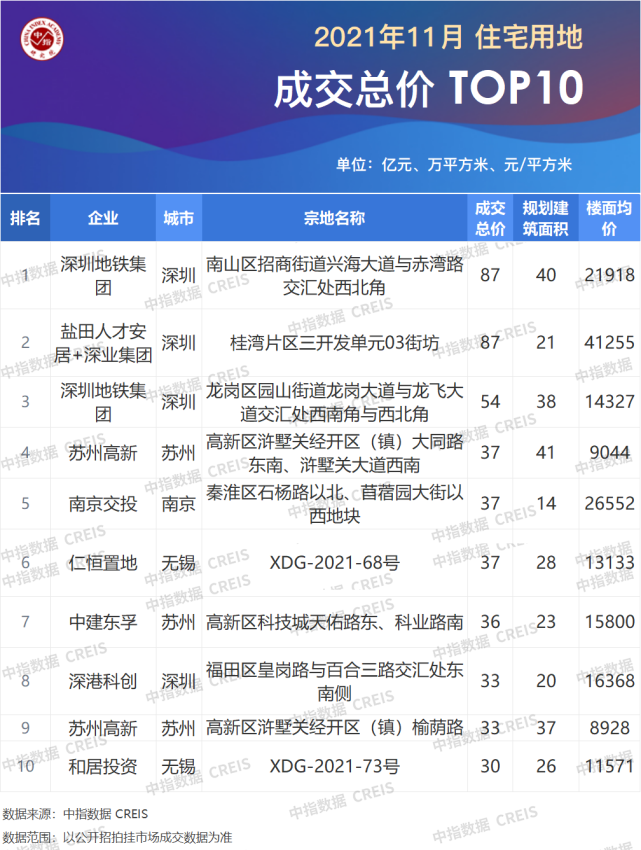This screenshot has width=641, height=850.
Task: Click the 南京 city cell
Action: [x=178, y=504]
